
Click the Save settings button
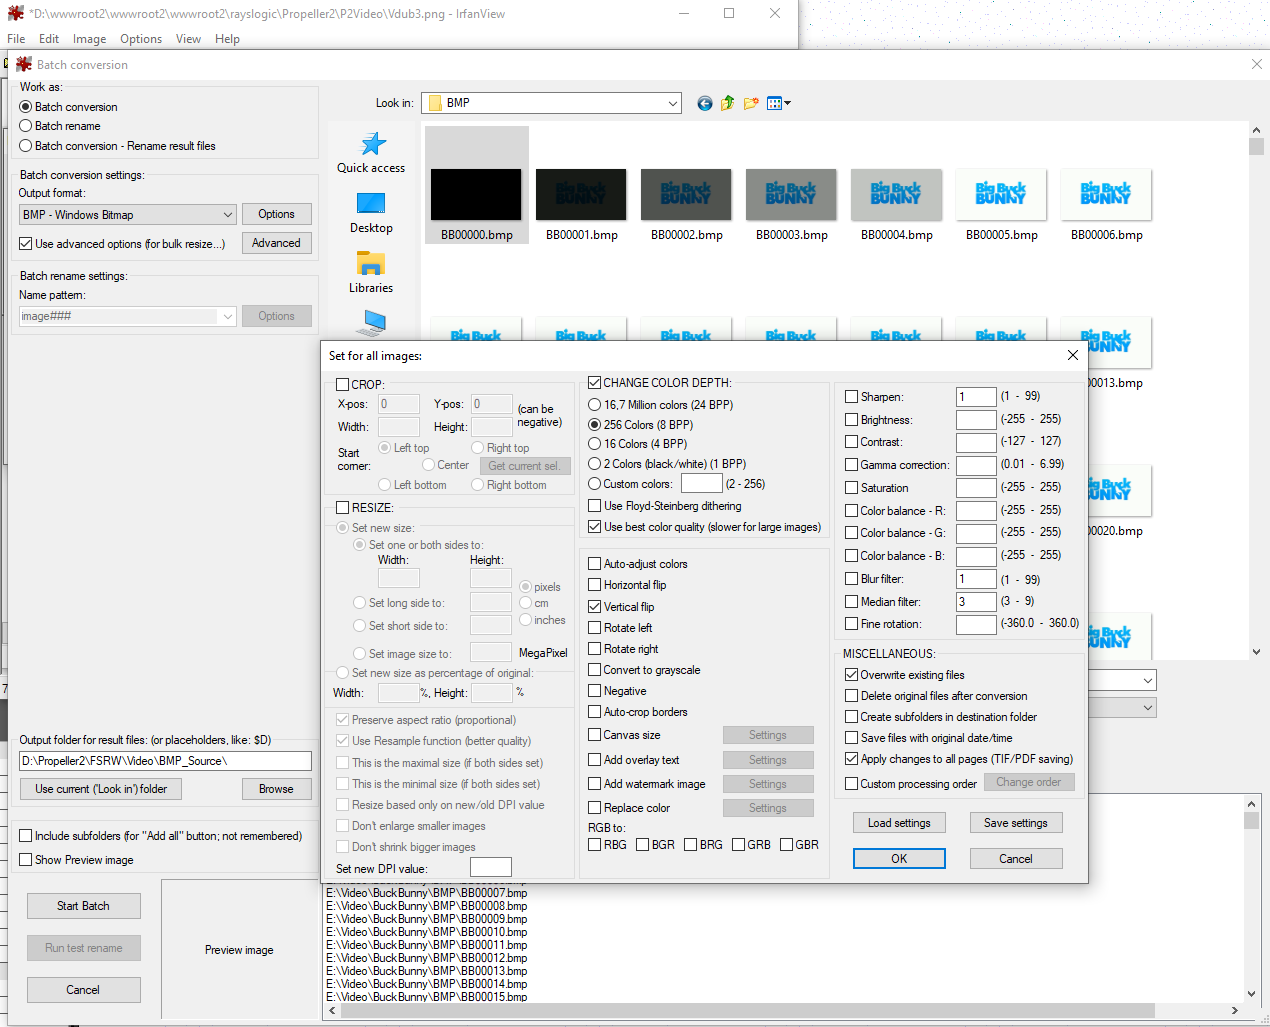point(1015,823)
